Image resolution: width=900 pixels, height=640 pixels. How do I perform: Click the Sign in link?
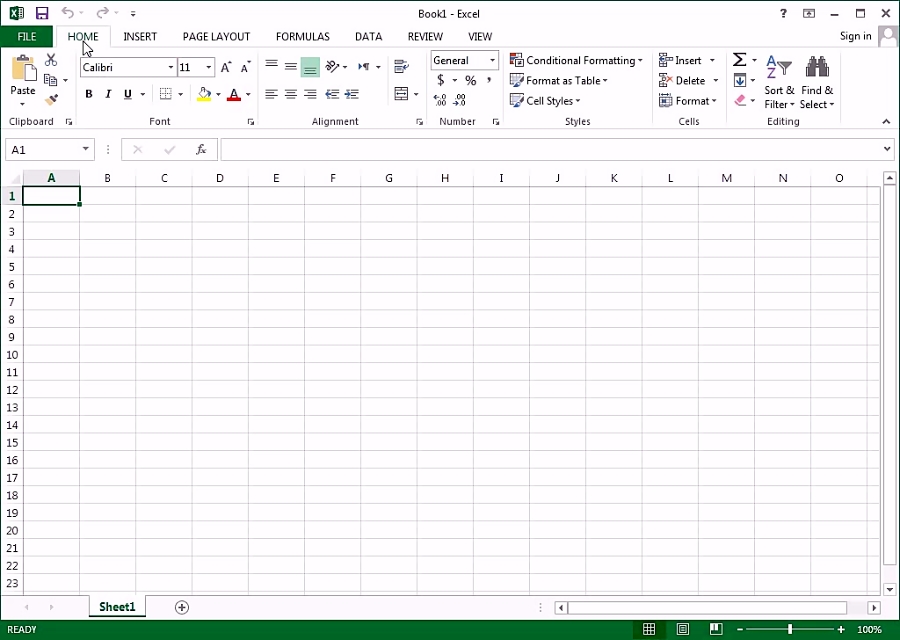(x=855, y=36)
